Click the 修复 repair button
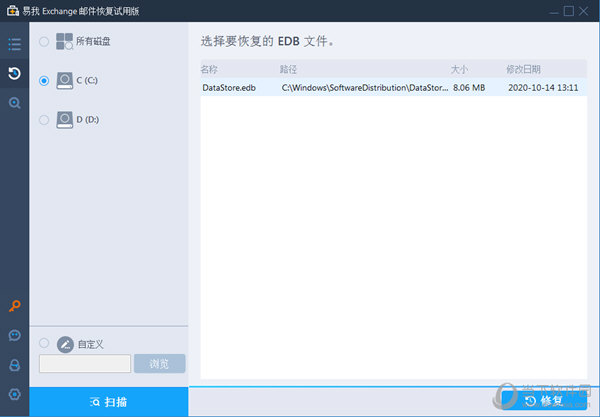This screenshot has height=417, width=600. click(544, 401)
